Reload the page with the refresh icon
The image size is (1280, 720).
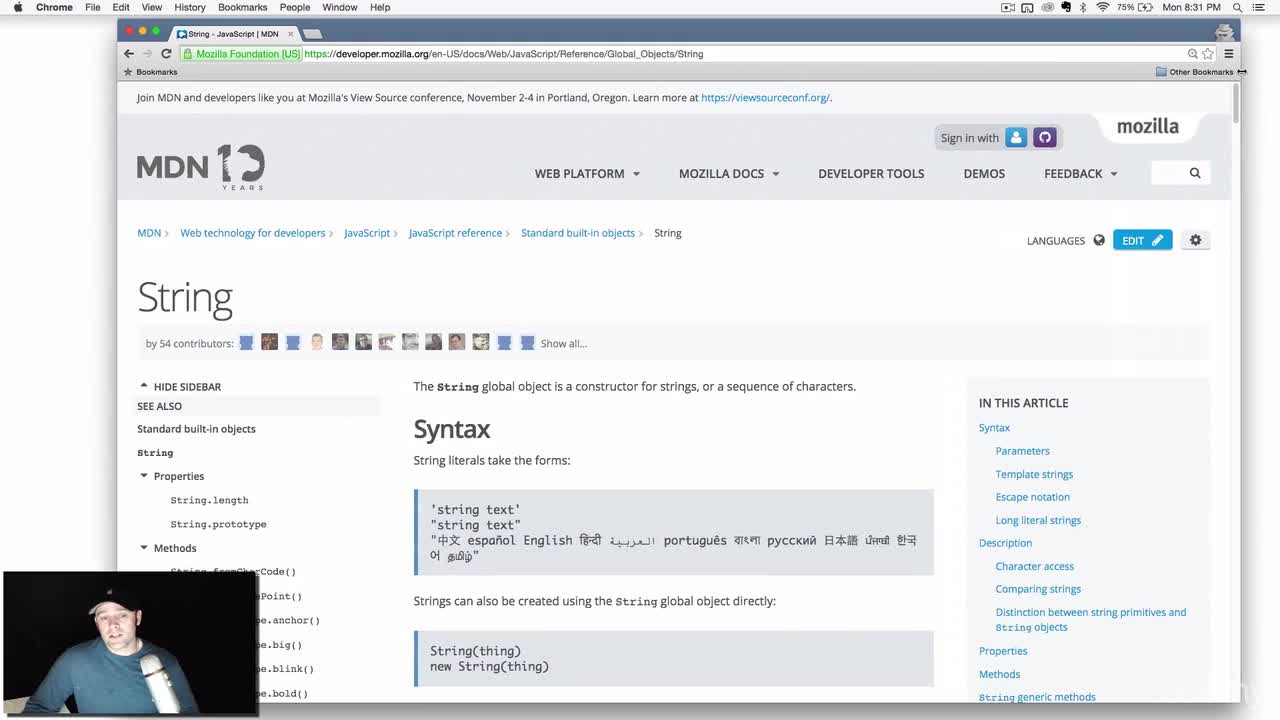[x=166, y=54]
